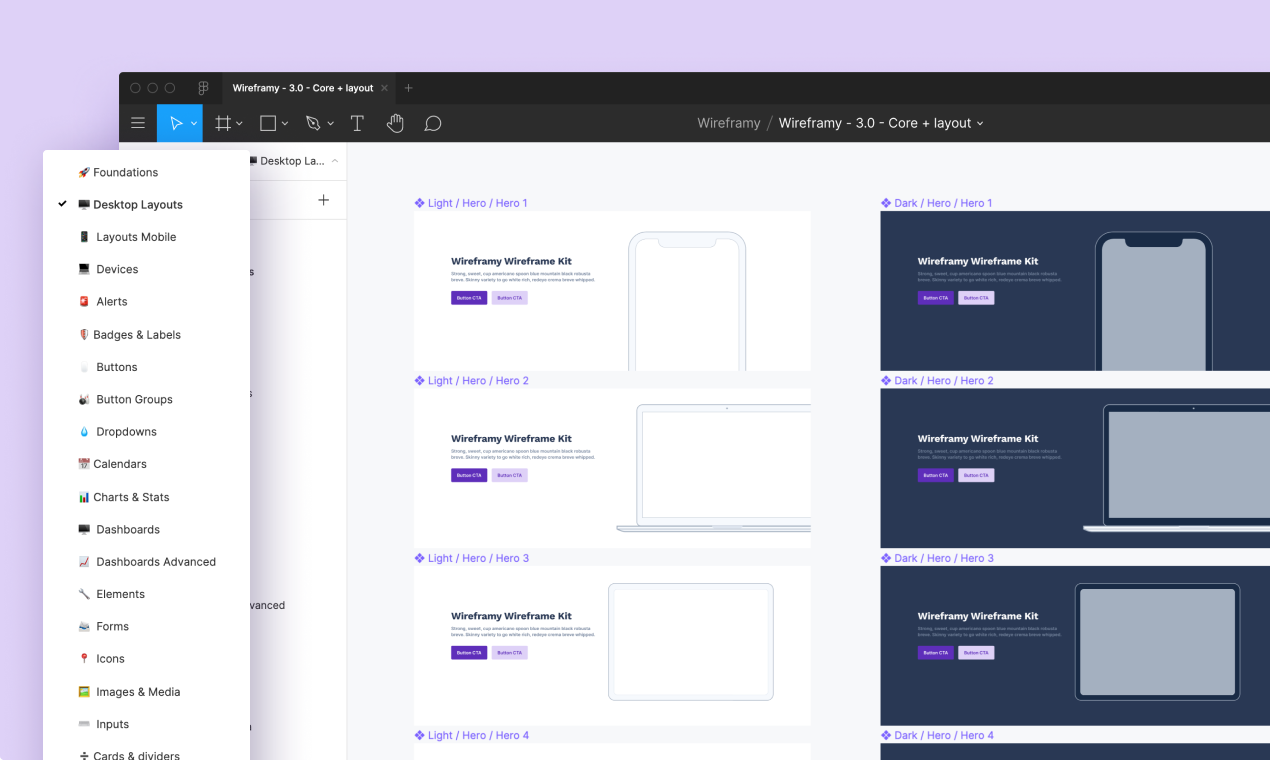
Task: Open file name dropdown in title
Action: click(980, 123)
